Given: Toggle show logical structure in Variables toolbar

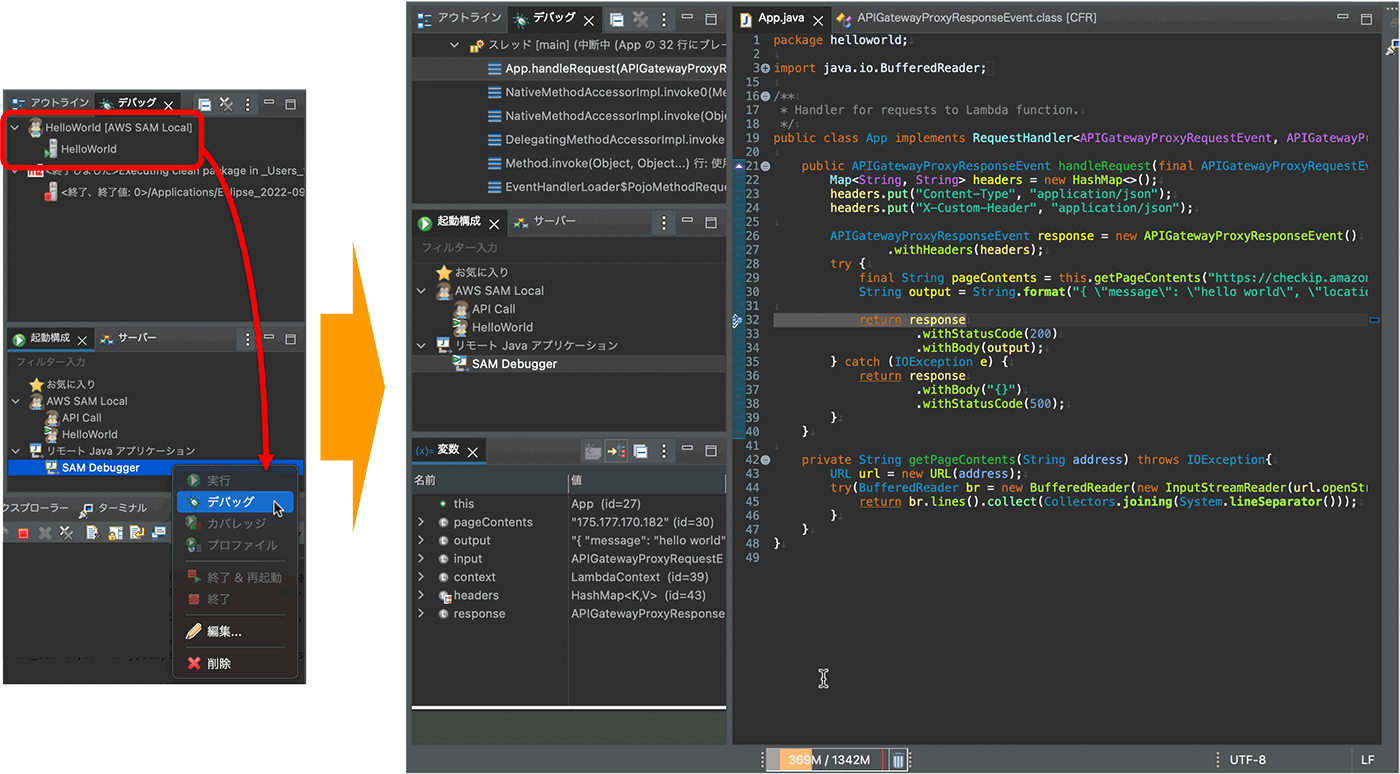Looking at the screenshot, I should tap(617, 452).
